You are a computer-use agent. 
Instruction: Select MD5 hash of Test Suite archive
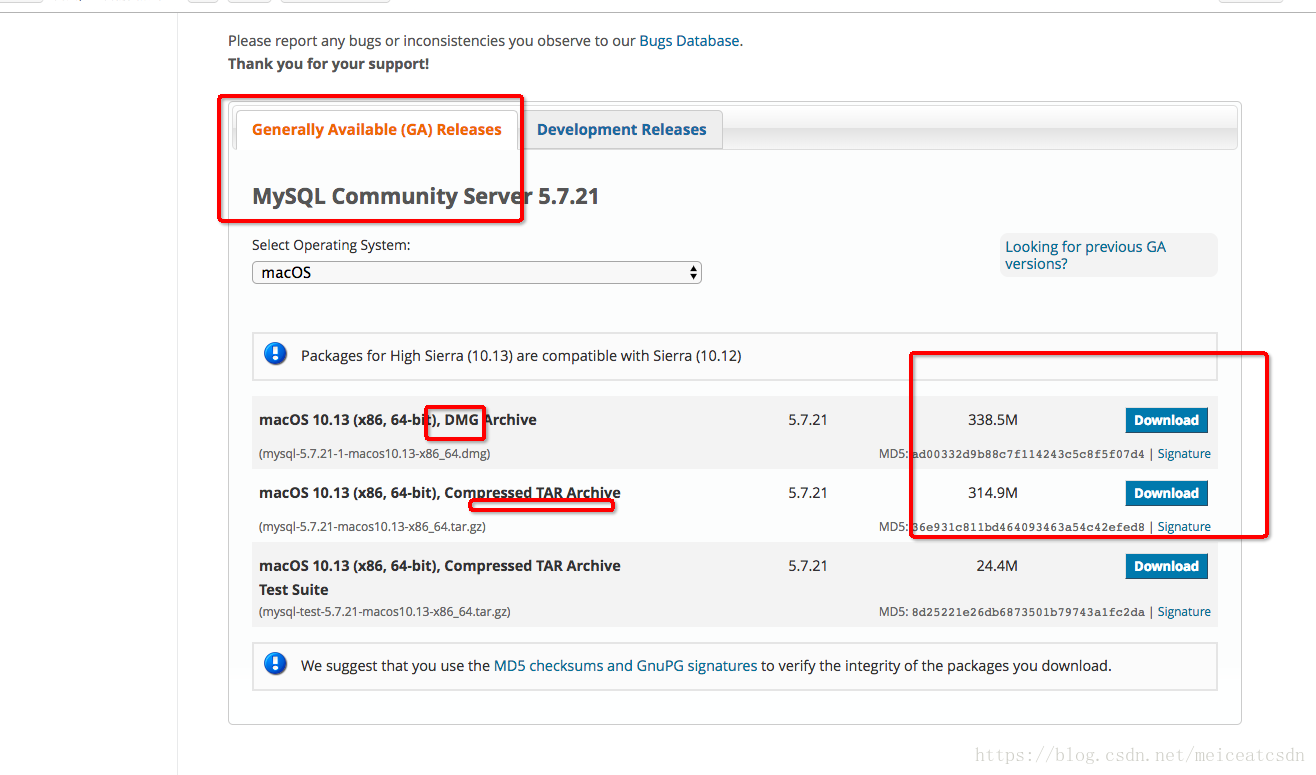[1028, 612]
